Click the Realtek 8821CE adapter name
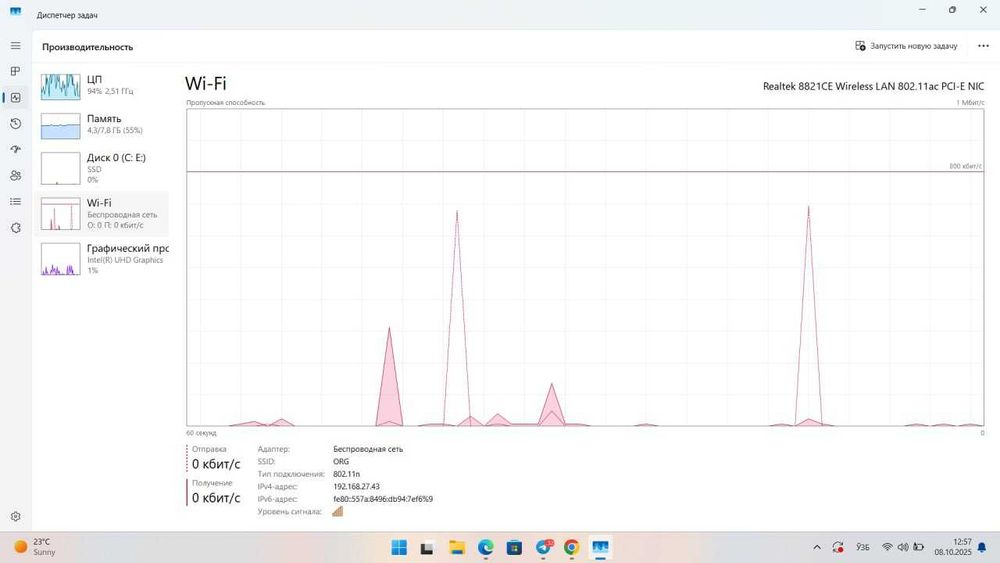The height and width of the screenshot is (563, 1000). pyautogui.click(x=873, y=86)
